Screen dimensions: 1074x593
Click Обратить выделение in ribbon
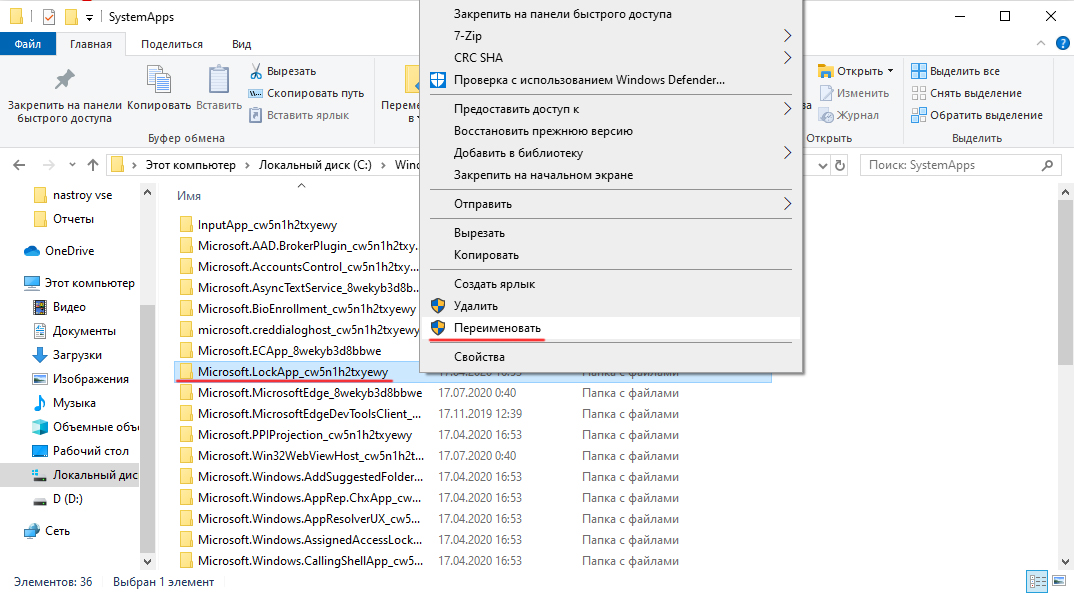[x=977, y=115]
